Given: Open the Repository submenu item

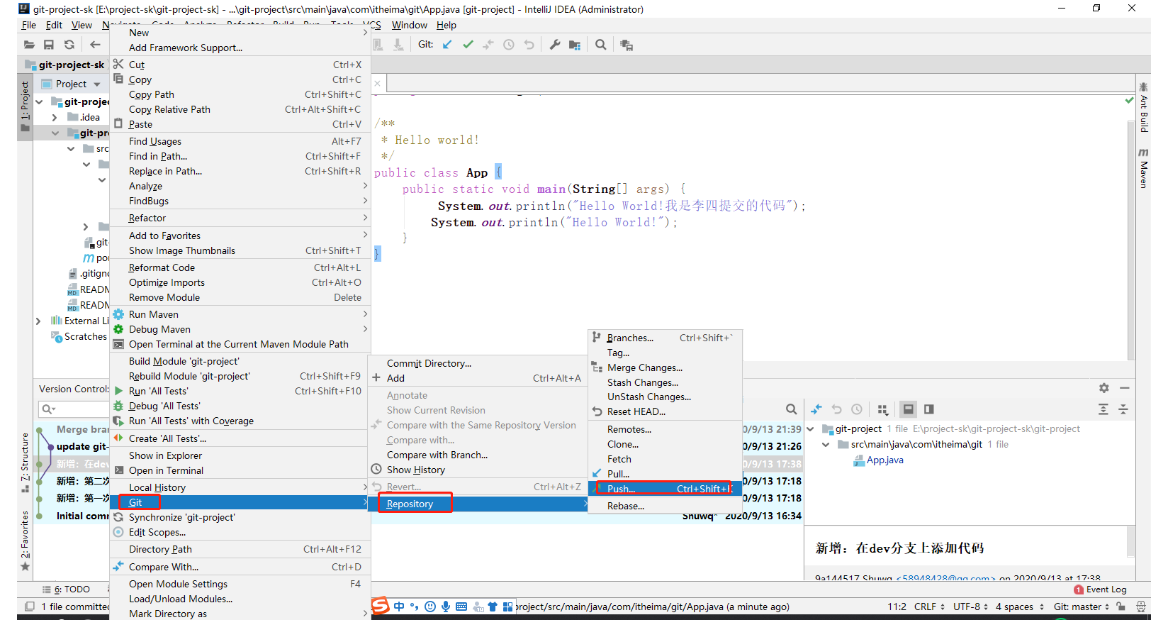Looking at the screenshot, I should [x=479, y=504].
